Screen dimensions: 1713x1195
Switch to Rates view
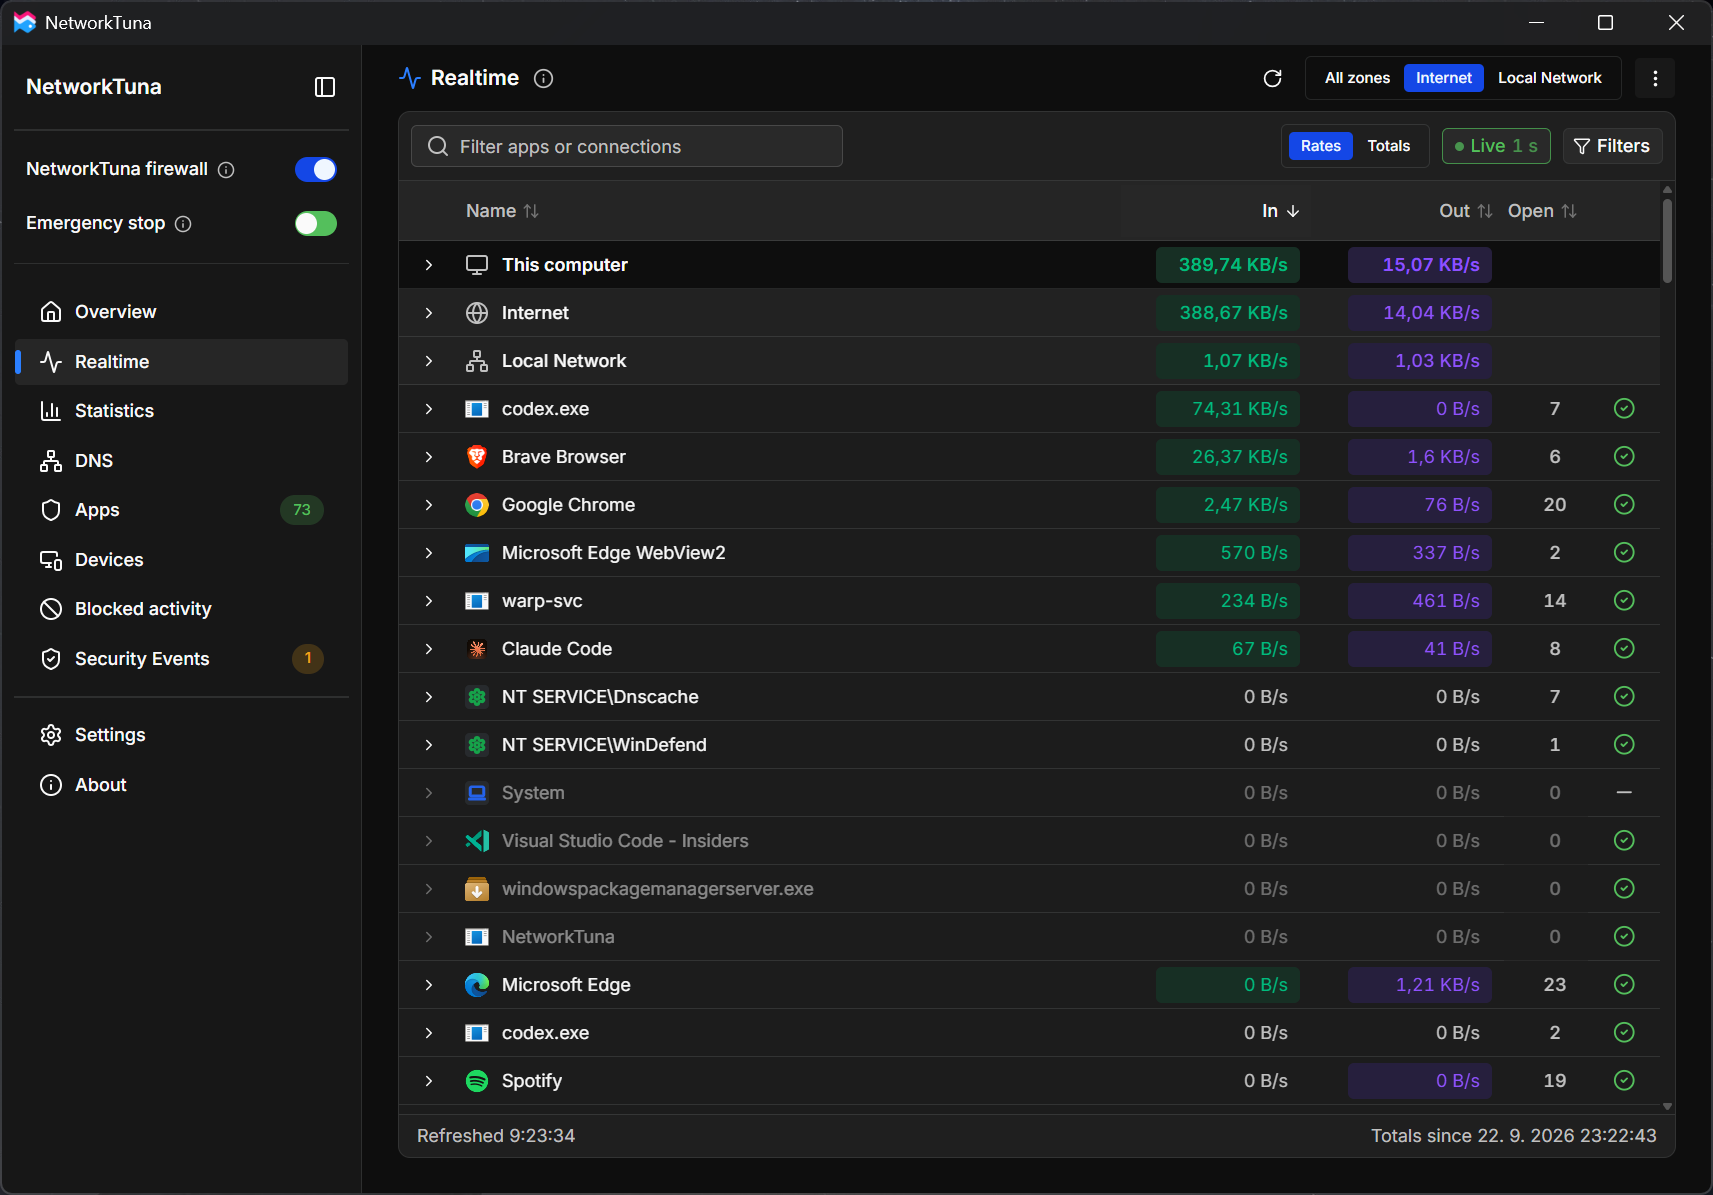tap(1321, 146)
